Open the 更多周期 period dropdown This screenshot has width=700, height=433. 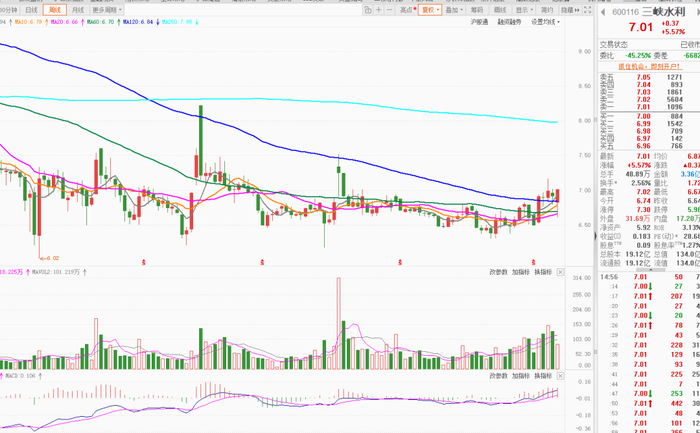tap(106, 10)
